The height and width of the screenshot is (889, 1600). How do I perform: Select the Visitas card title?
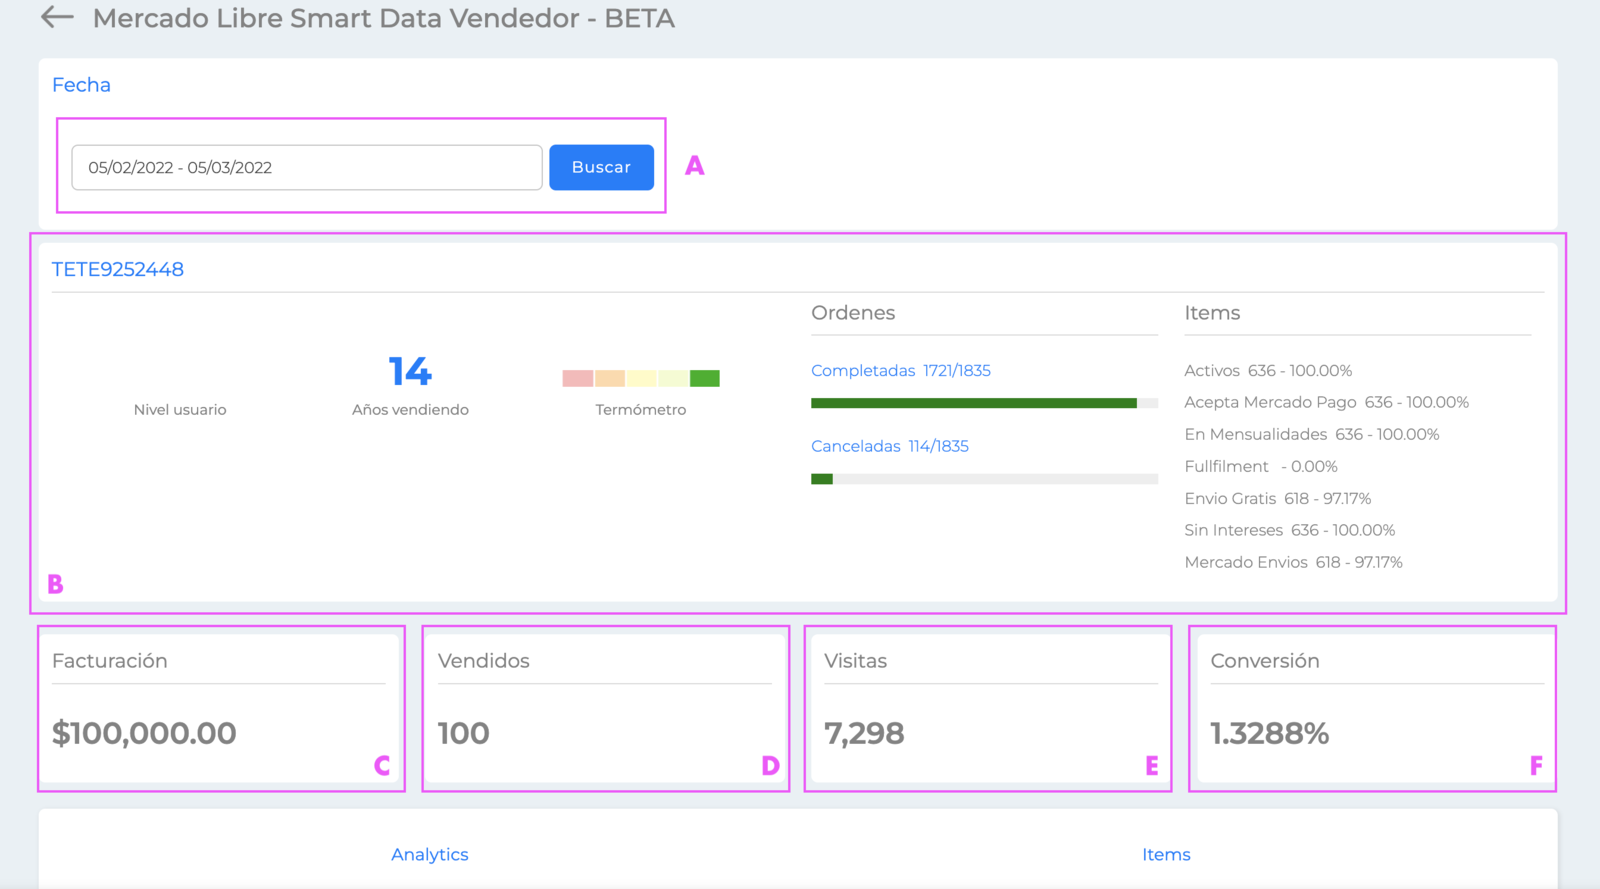(x=856, y=661)
